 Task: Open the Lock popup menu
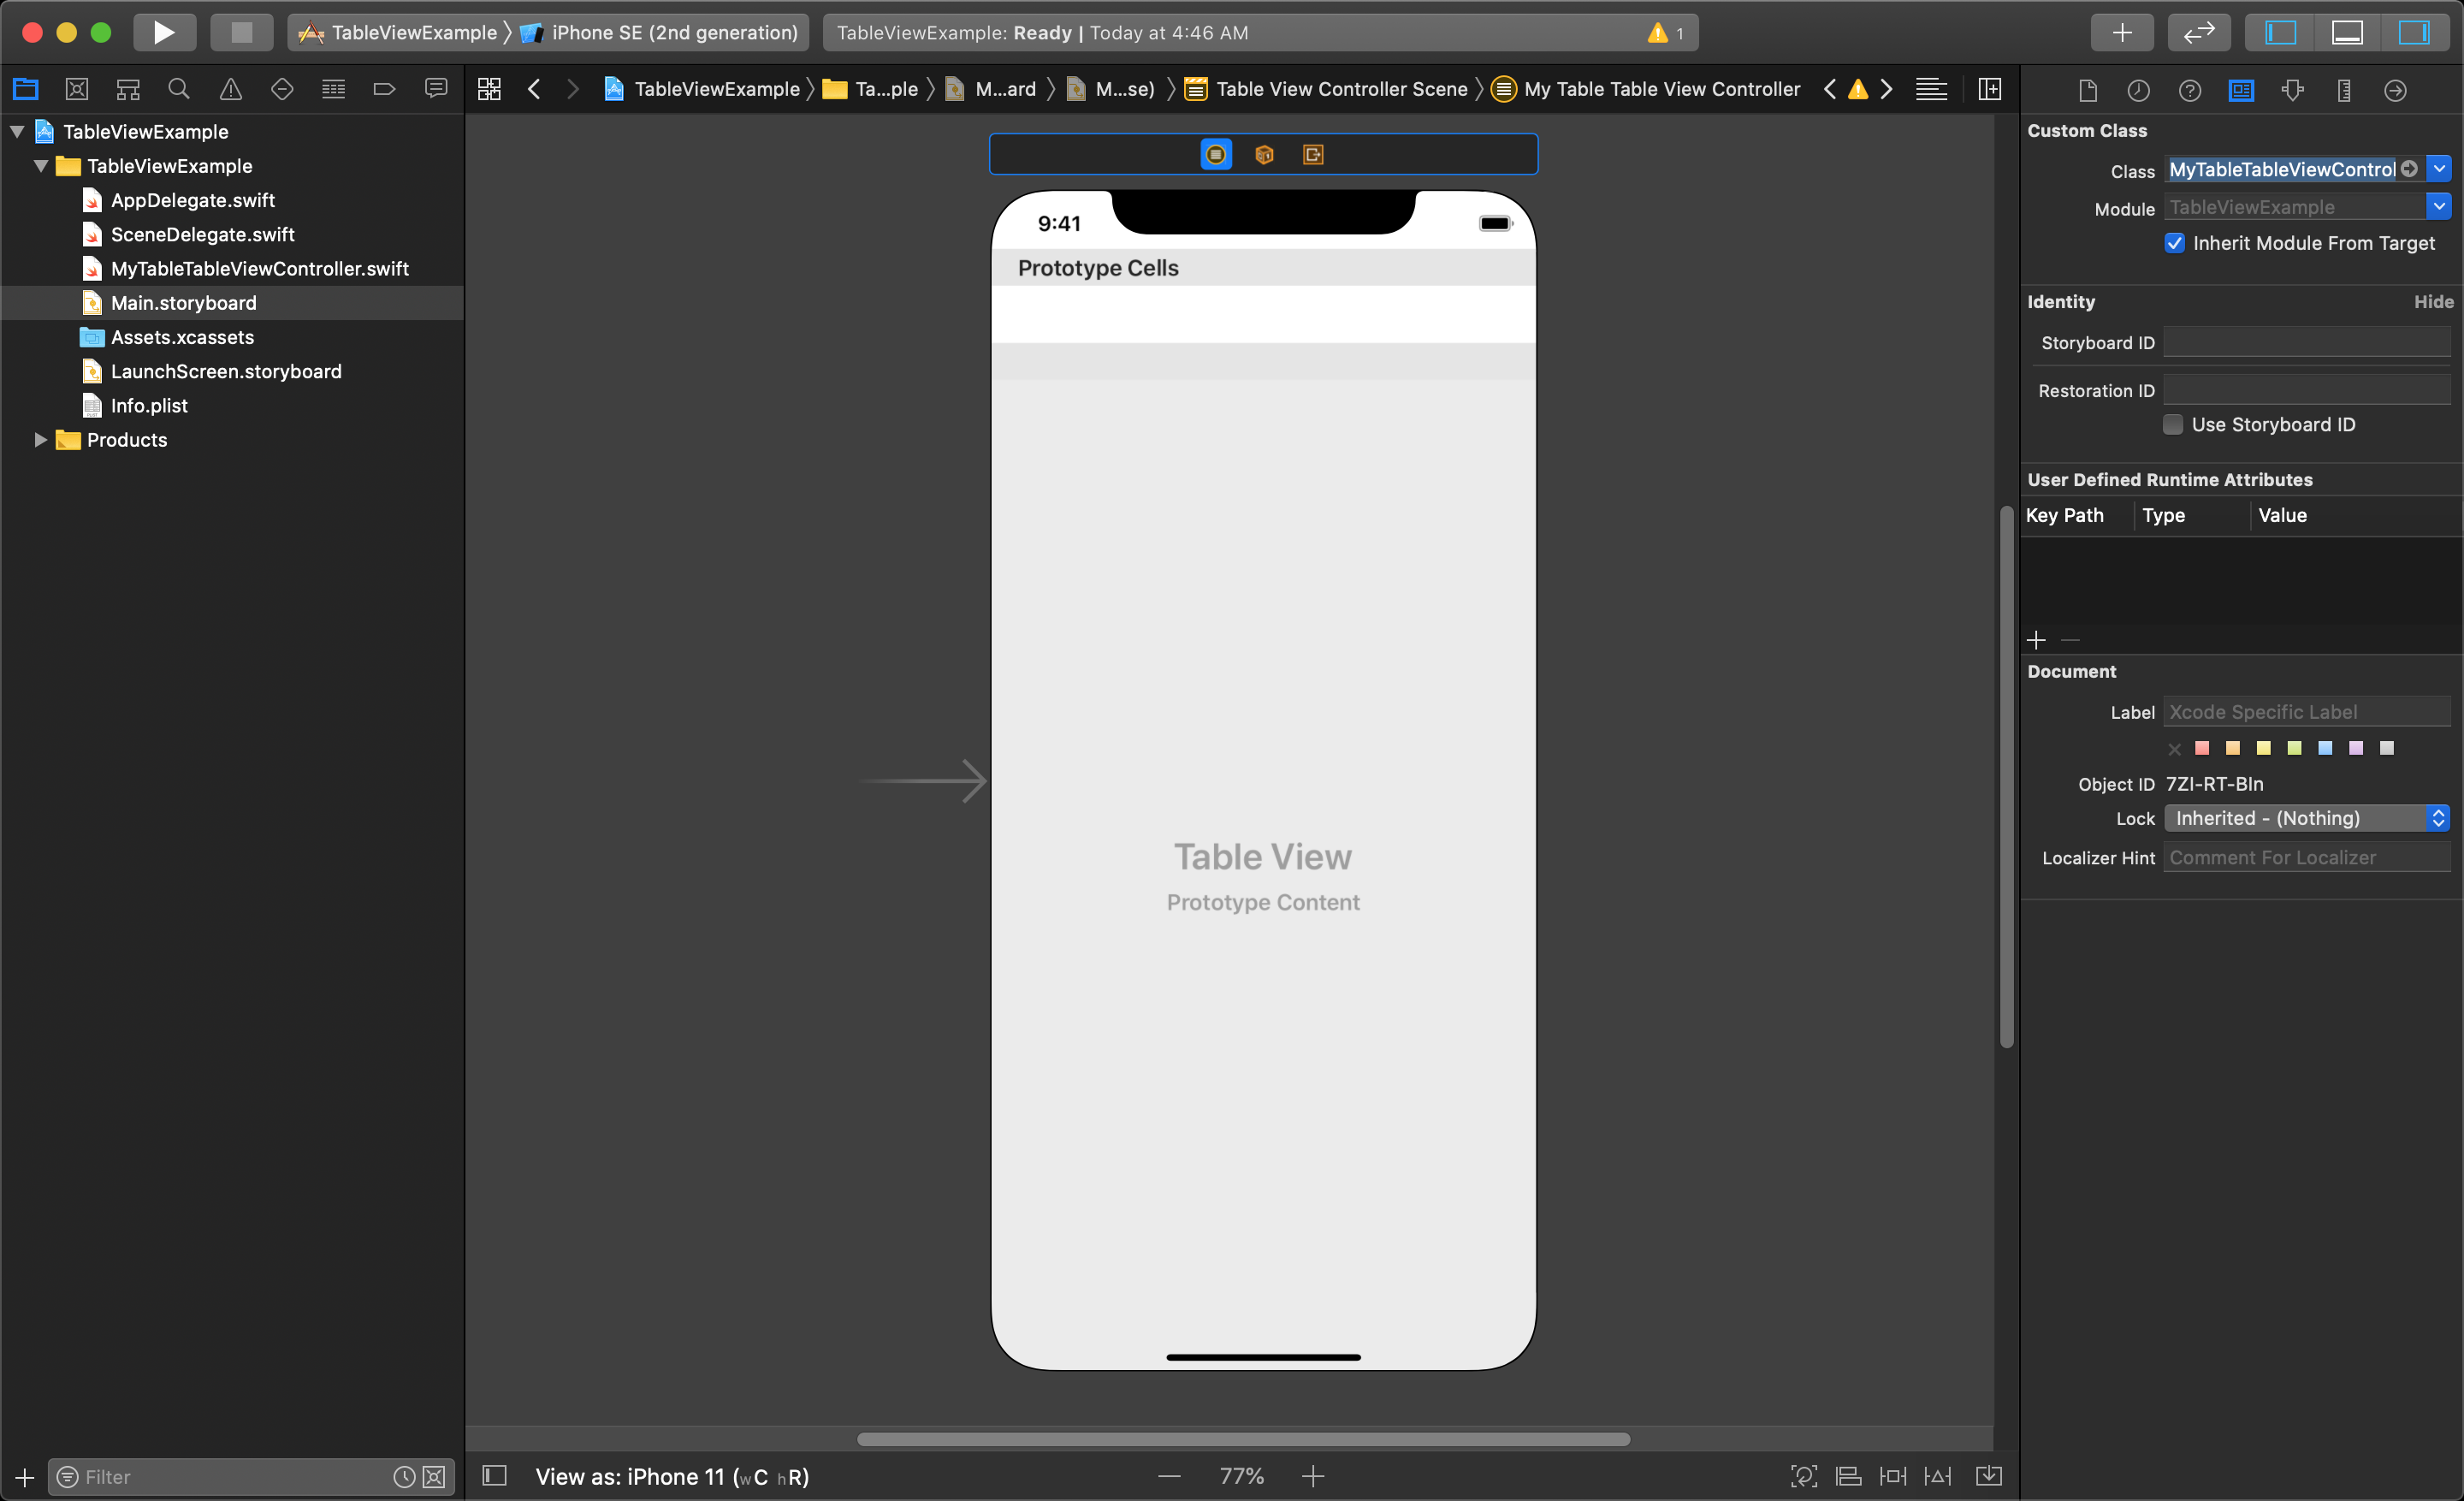click(x=2307, y=818)
